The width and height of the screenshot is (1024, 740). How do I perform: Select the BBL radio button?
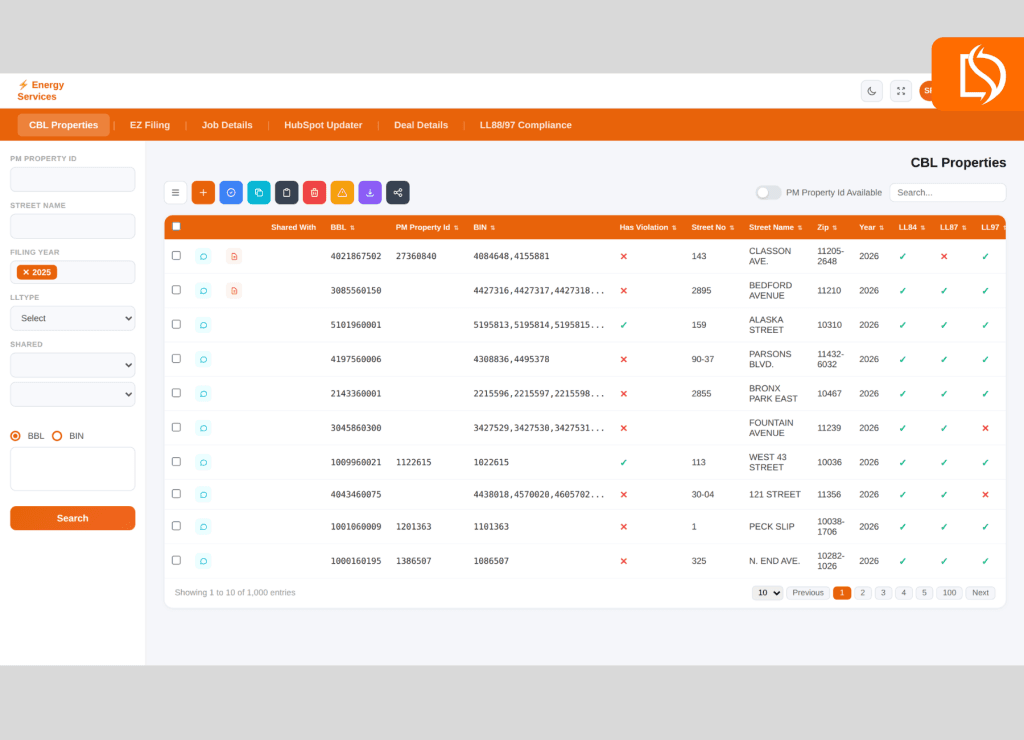(16, 436)
